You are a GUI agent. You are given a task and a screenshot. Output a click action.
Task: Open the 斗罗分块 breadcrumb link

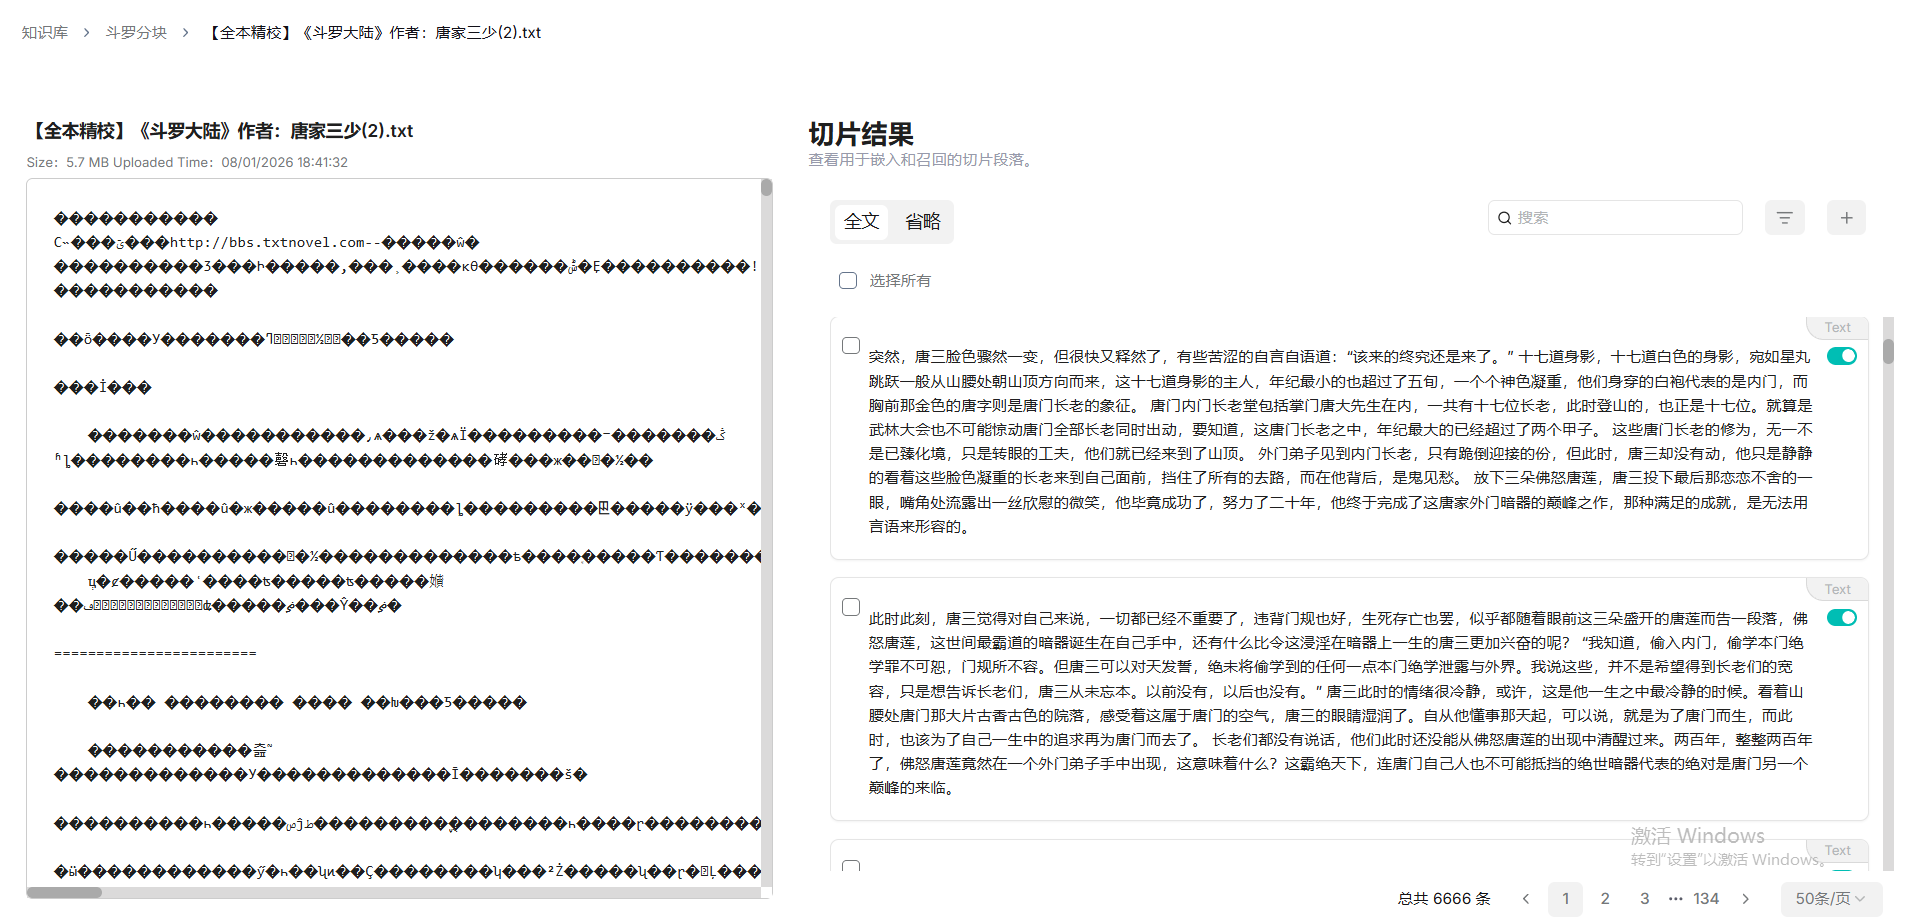pyautogui.click(x=136, y=33)
